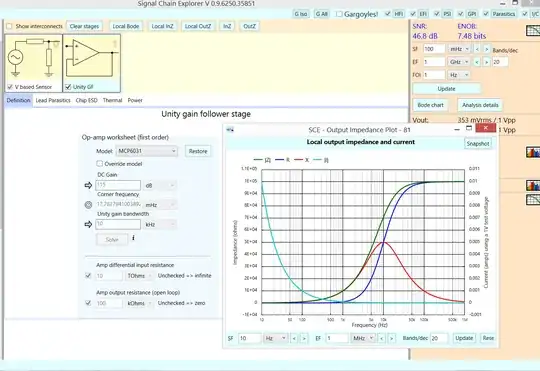Increase plot window EF with right arrow
This screenshot has height=371, width=540.
click(x=392, y=338)
